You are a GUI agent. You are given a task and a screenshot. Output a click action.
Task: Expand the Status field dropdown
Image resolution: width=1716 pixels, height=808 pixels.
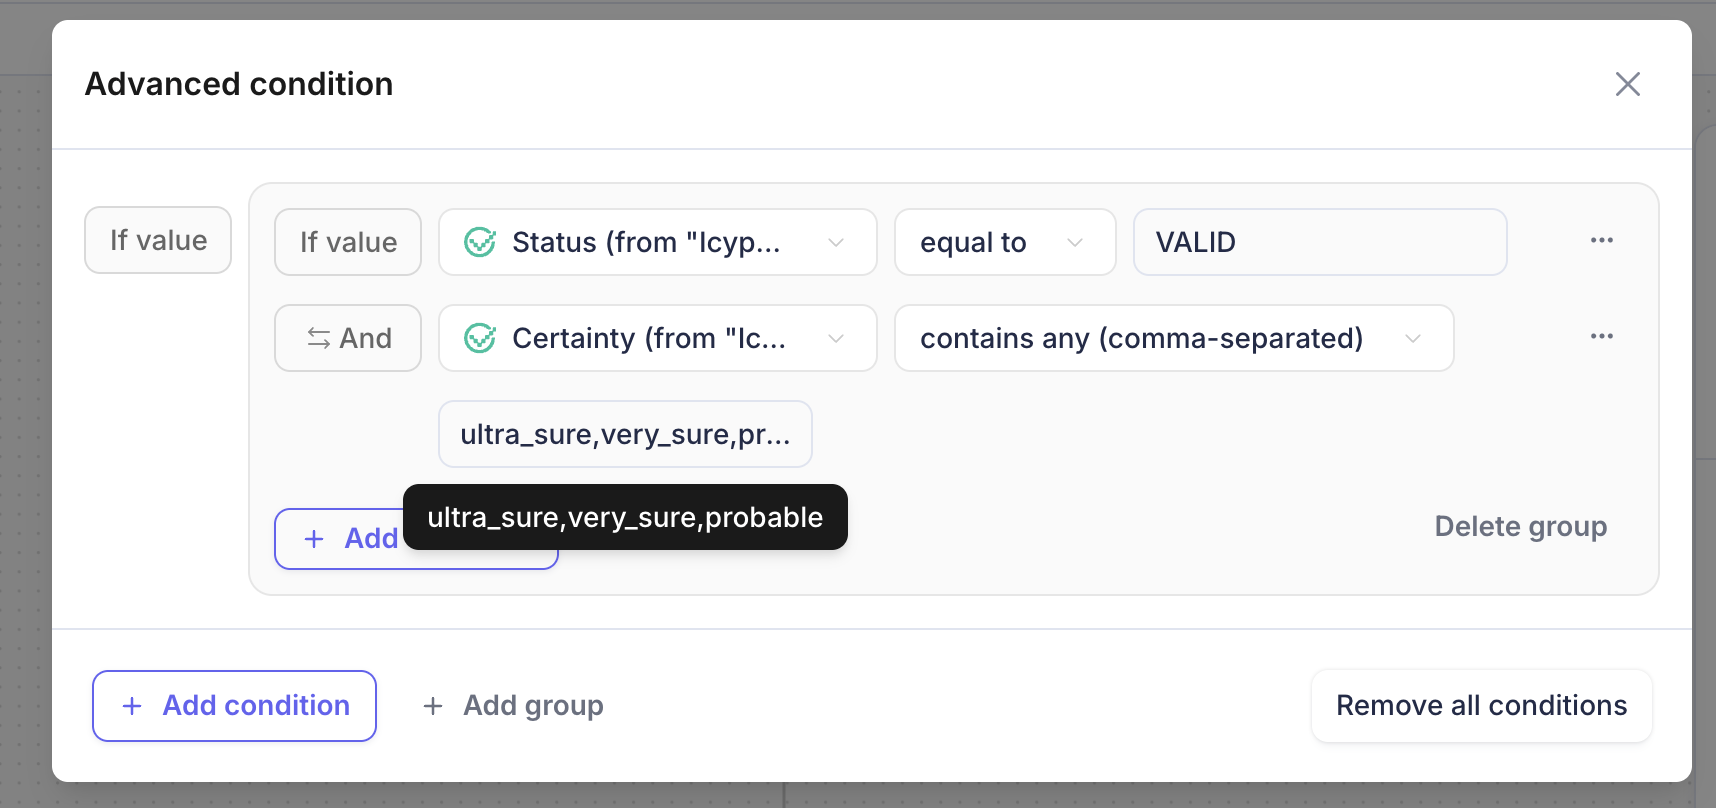(836, 242)
